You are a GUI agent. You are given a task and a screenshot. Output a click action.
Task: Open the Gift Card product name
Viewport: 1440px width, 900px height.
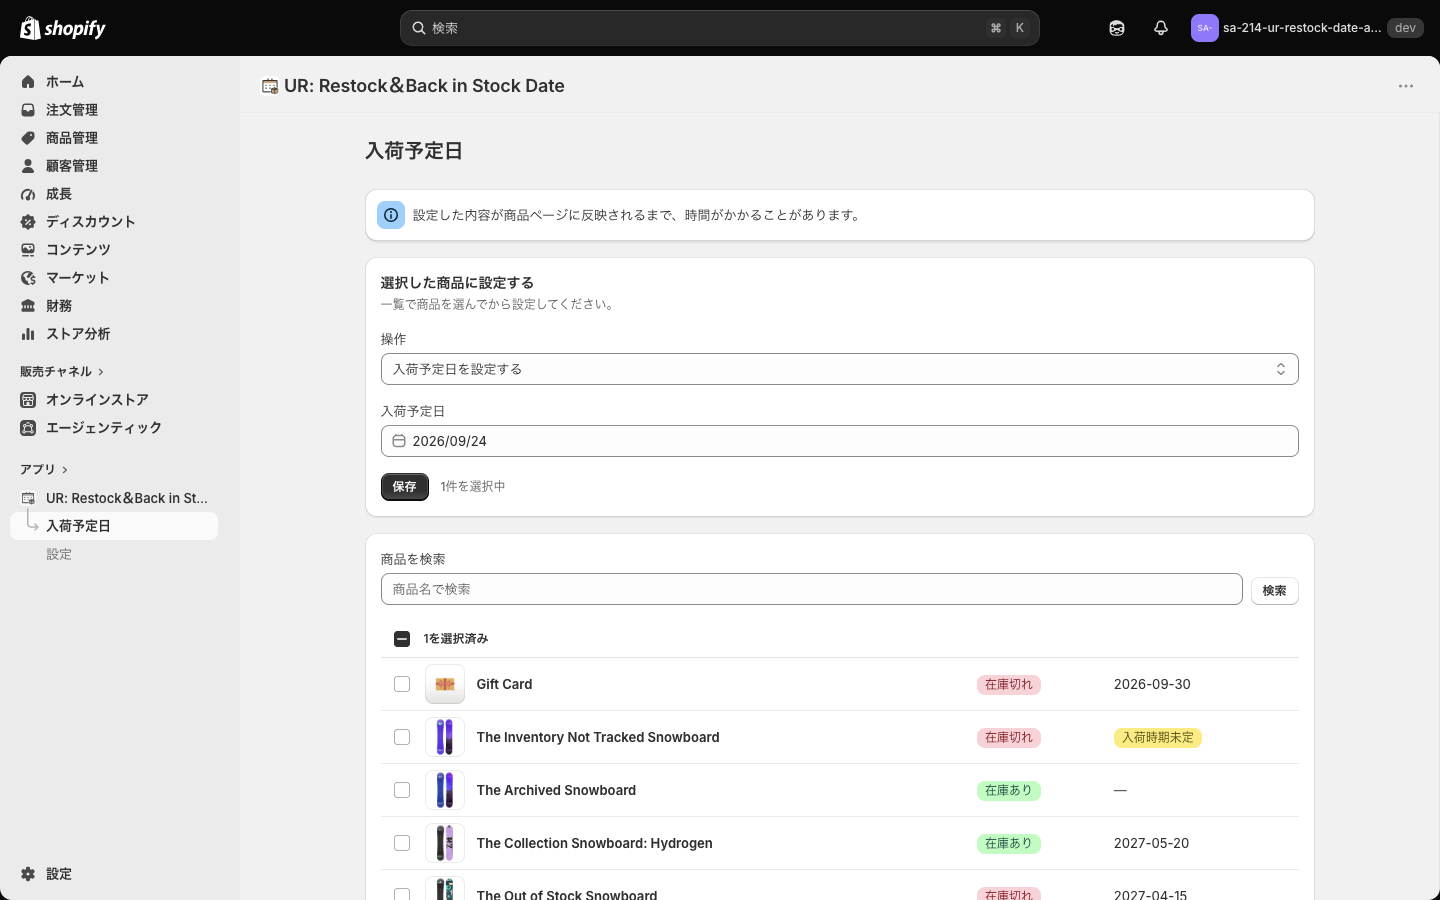(x=504, y=684)
